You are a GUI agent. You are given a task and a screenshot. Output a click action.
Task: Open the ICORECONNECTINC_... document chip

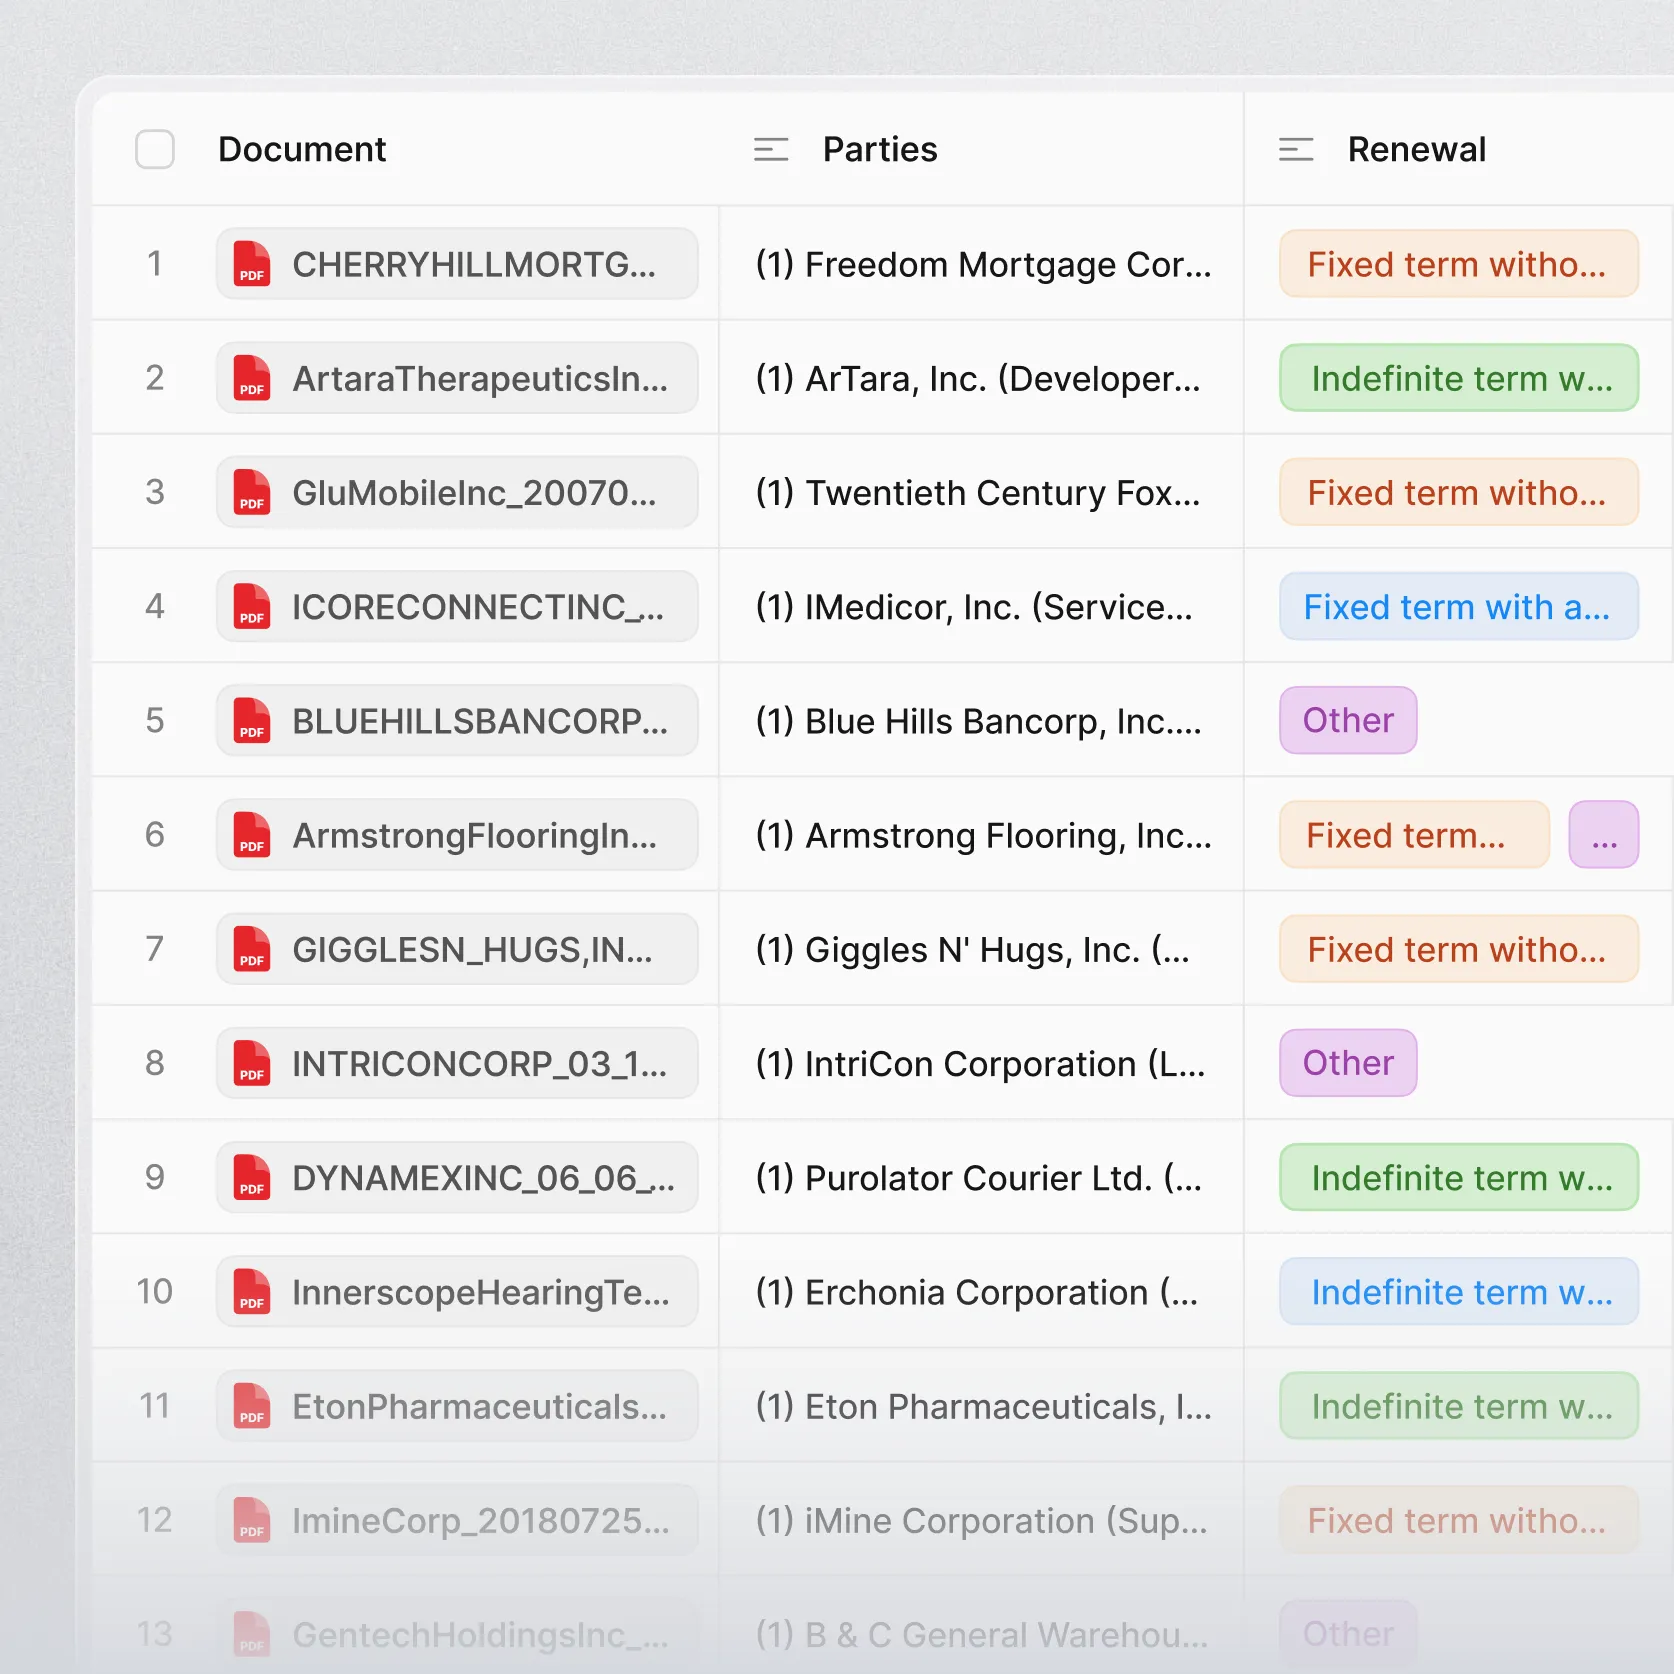[457, 606]
